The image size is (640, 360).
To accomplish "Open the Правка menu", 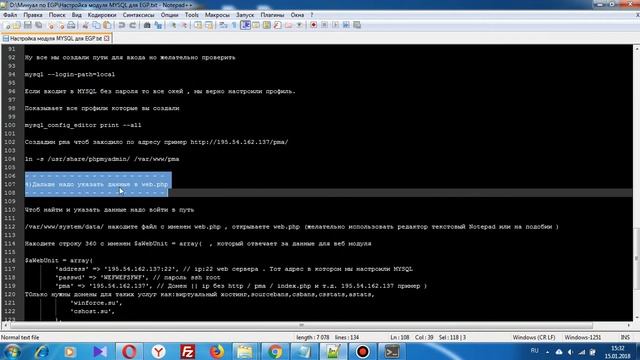I will (x=33, y=15).
